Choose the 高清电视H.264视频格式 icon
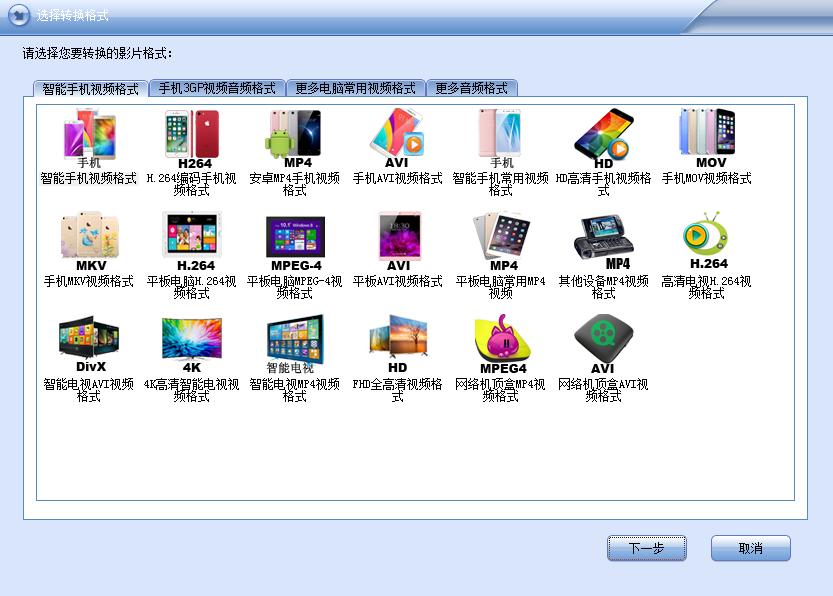 point(707,242)
